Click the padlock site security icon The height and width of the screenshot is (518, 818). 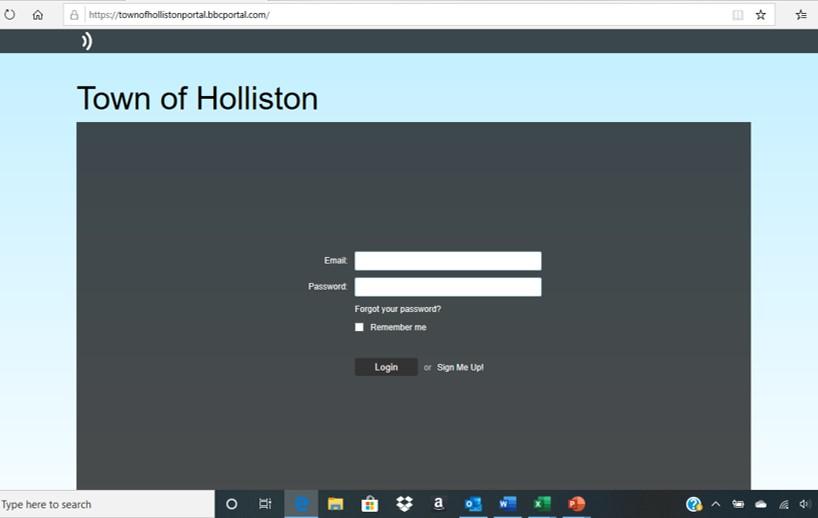[x=74, y=15]
